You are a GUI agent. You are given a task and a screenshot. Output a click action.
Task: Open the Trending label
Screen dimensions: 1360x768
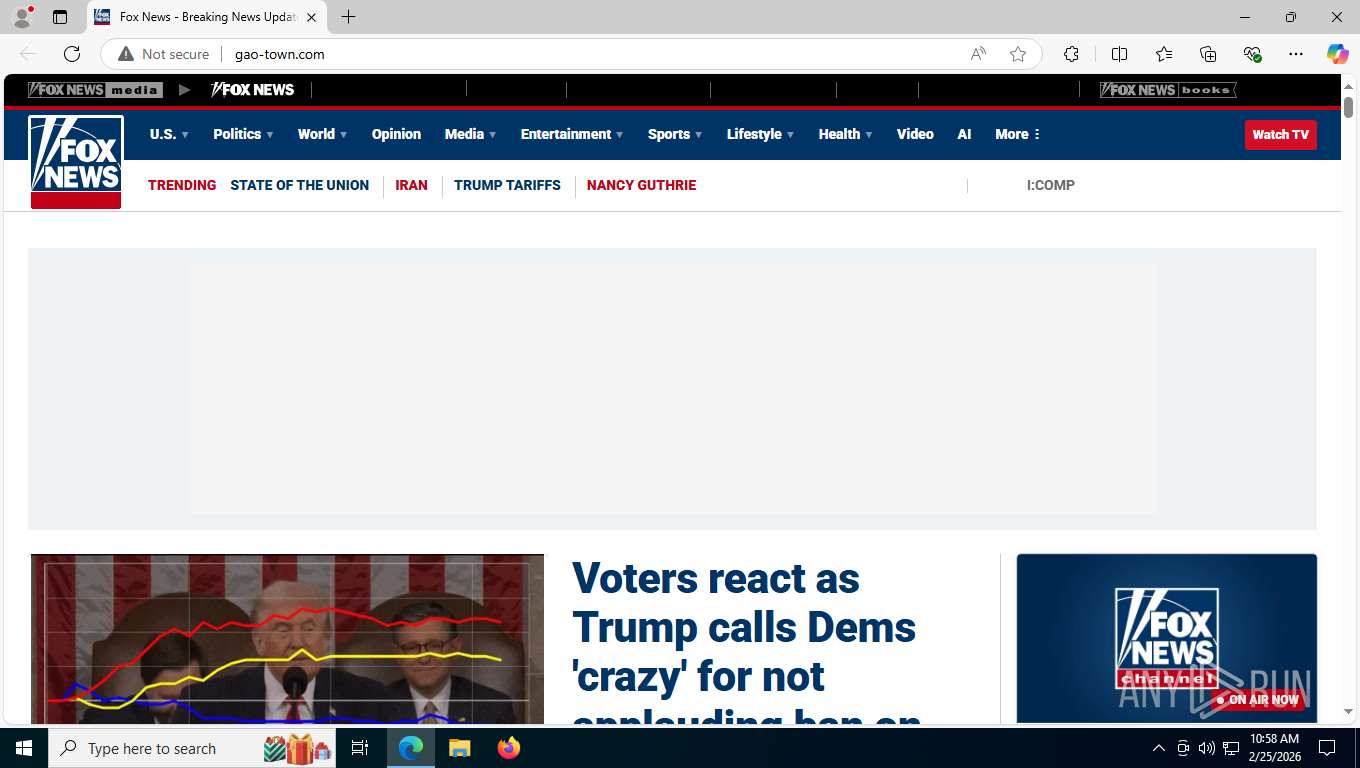(182, 185)
